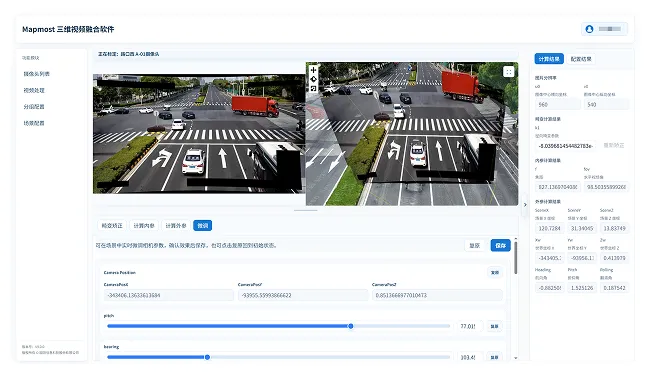Screen dimensions: 650x374
Task: Click the left camera video image
Action: point(199,134)
